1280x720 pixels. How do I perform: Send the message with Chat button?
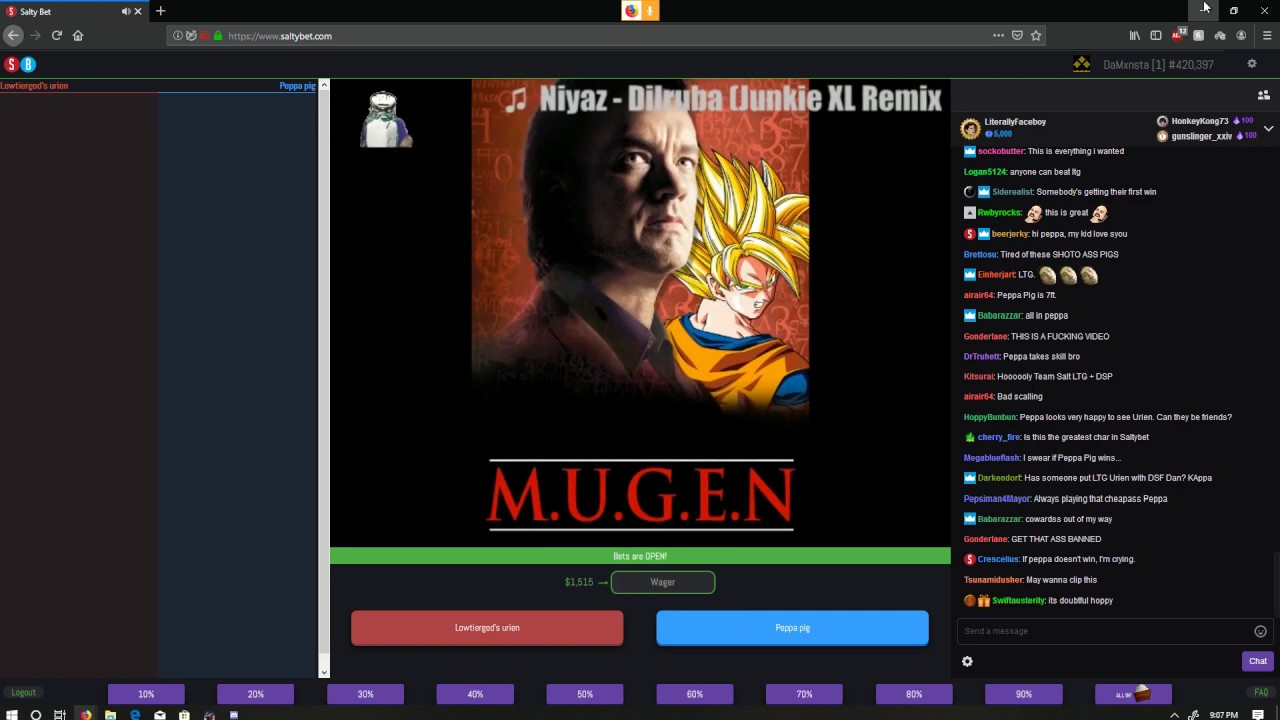click(1257, 661)
